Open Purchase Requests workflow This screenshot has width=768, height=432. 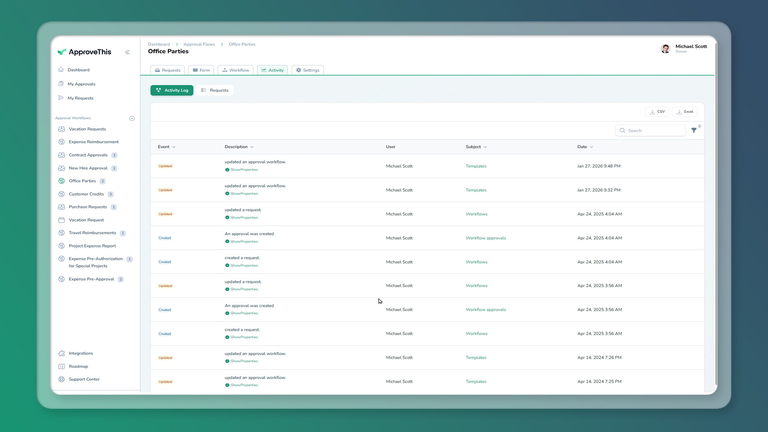pyautogui.click(x=87, y=207)
